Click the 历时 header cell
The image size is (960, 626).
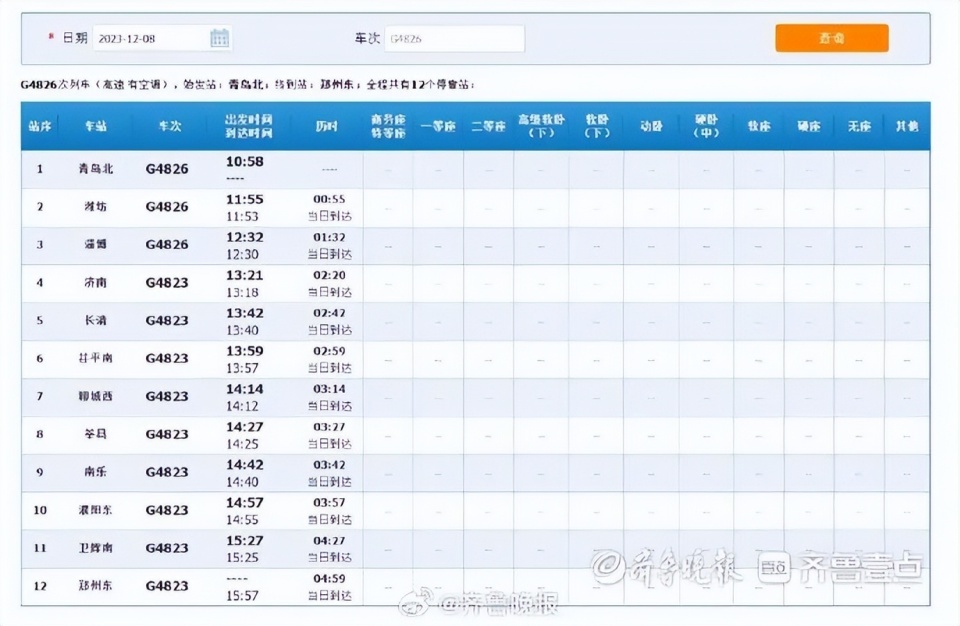(x=328, y=126)
